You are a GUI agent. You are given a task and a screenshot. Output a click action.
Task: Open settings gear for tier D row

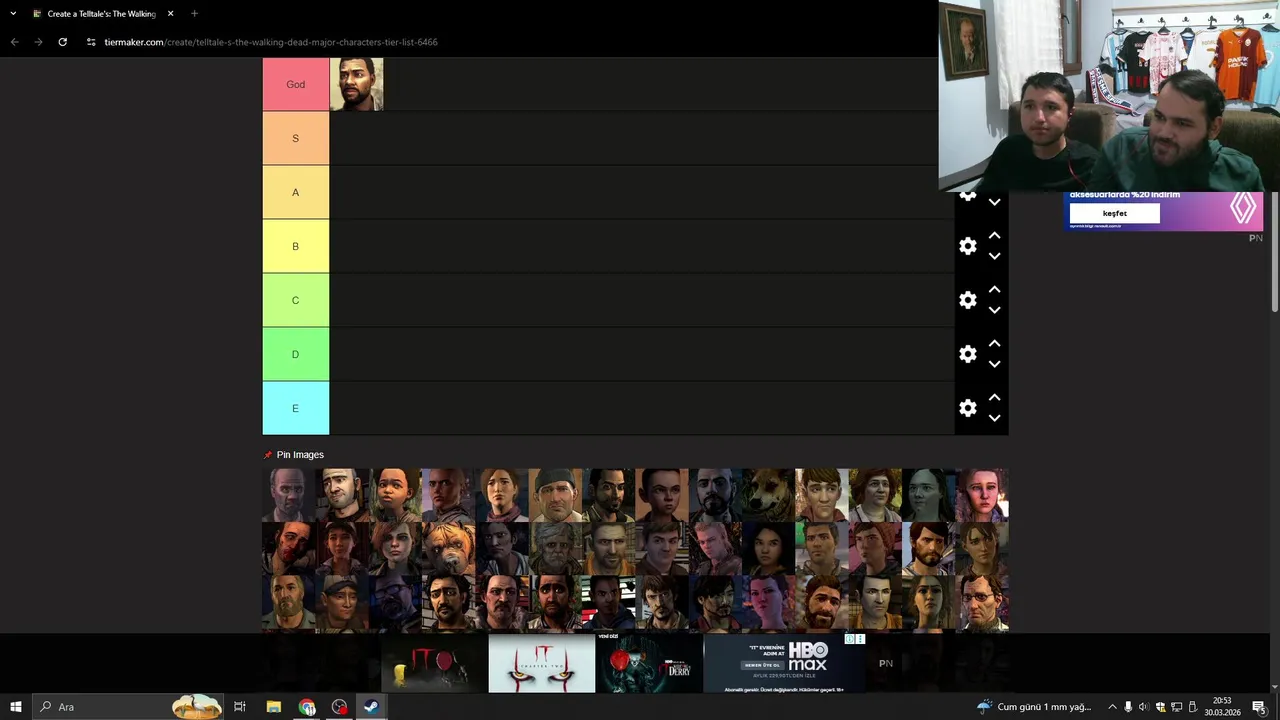tap(967, 354)
